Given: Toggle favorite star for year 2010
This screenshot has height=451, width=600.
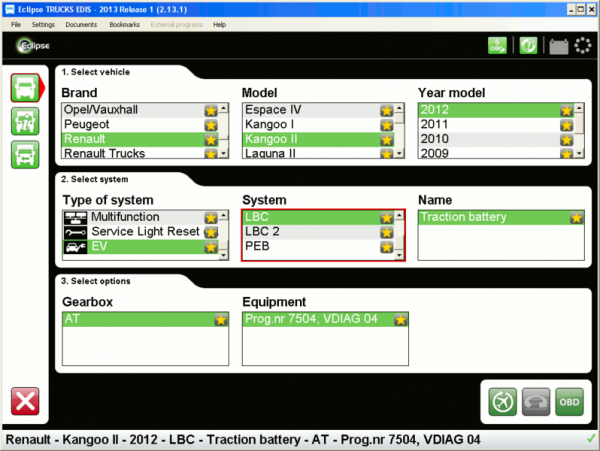Looking at the screenshot, I should coord(566,140).
